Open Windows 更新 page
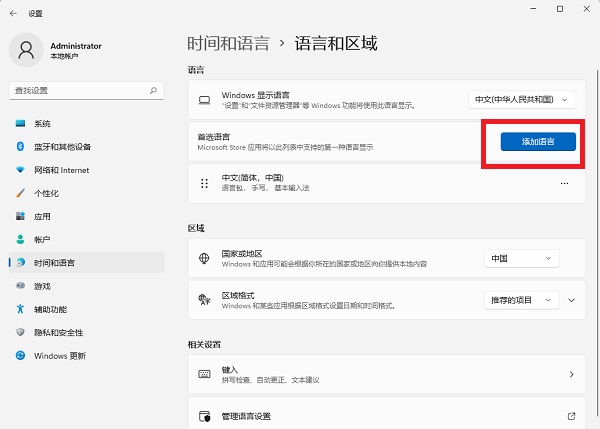This screenshot has height=429, width=600. (x=60, y=355)
